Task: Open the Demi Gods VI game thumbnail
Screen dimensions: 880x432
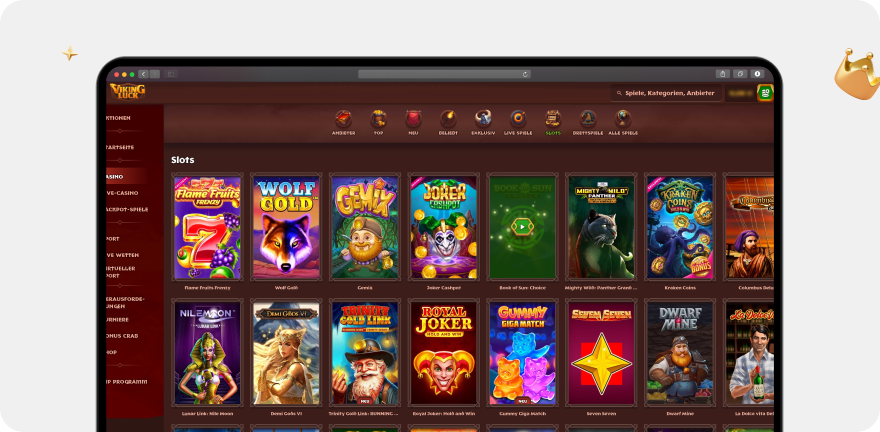Action: tap(286, 353)
